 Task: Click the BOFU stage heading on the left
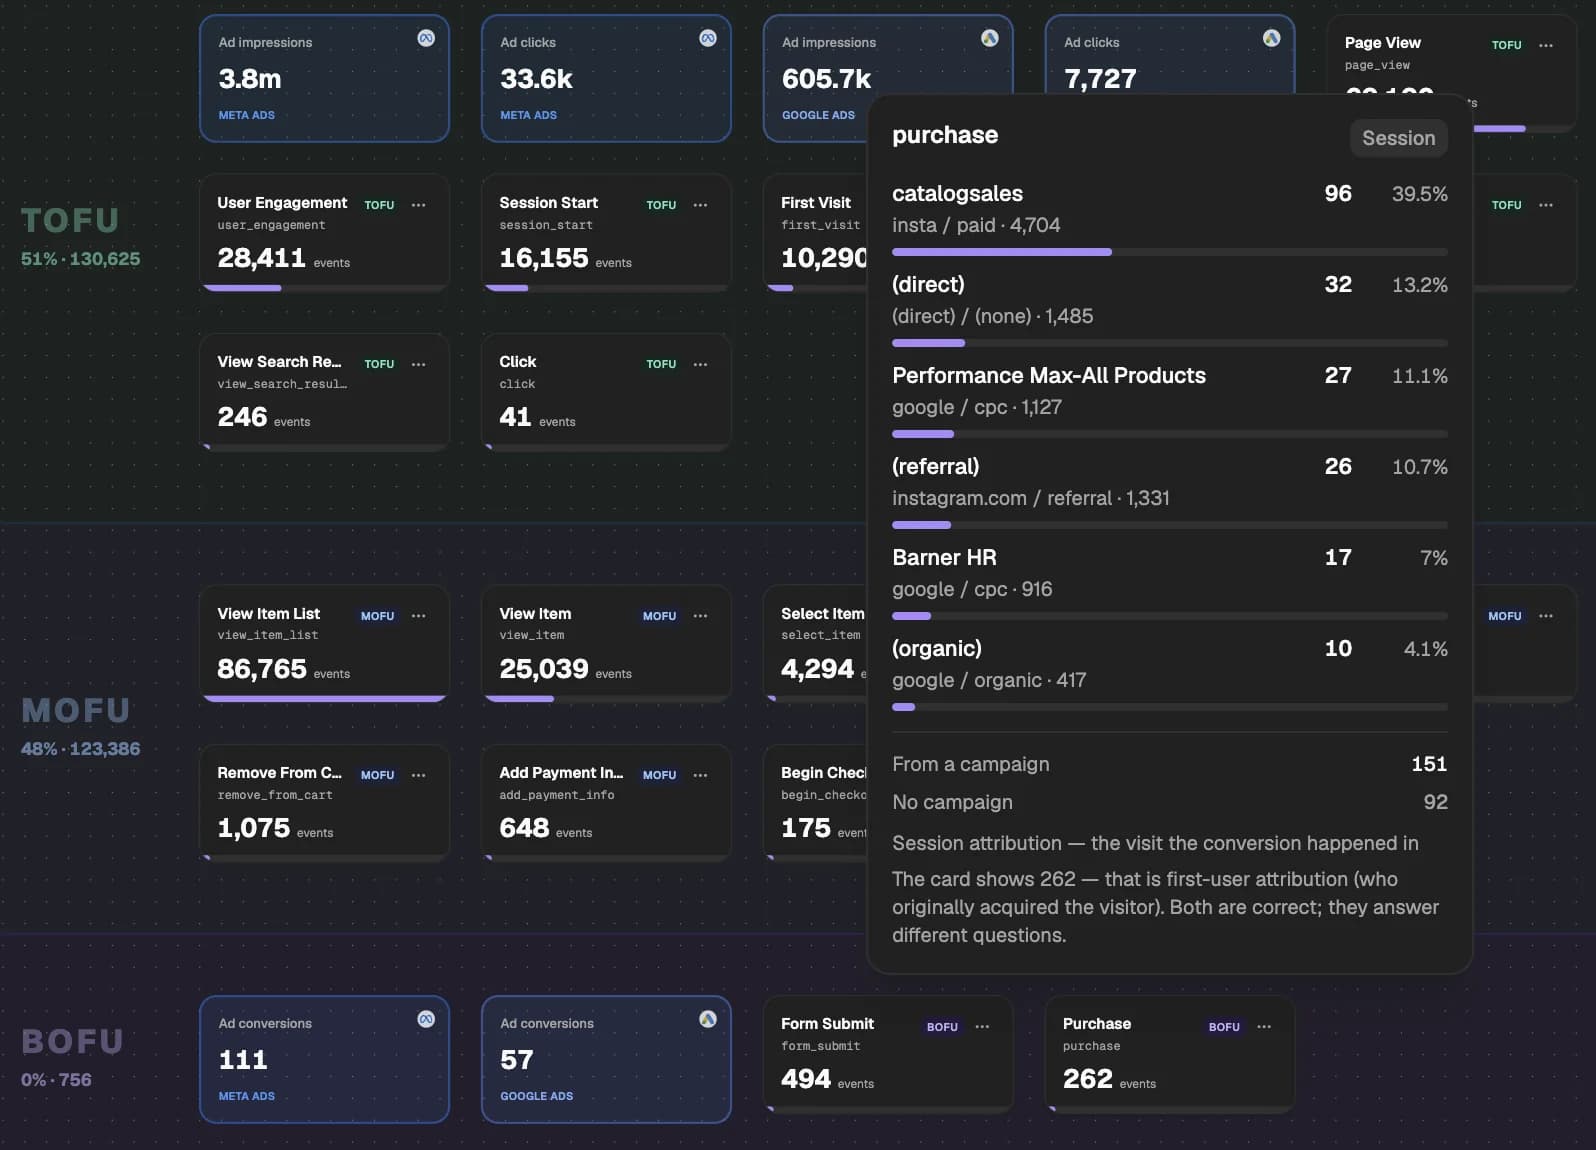click(72, 1042)
